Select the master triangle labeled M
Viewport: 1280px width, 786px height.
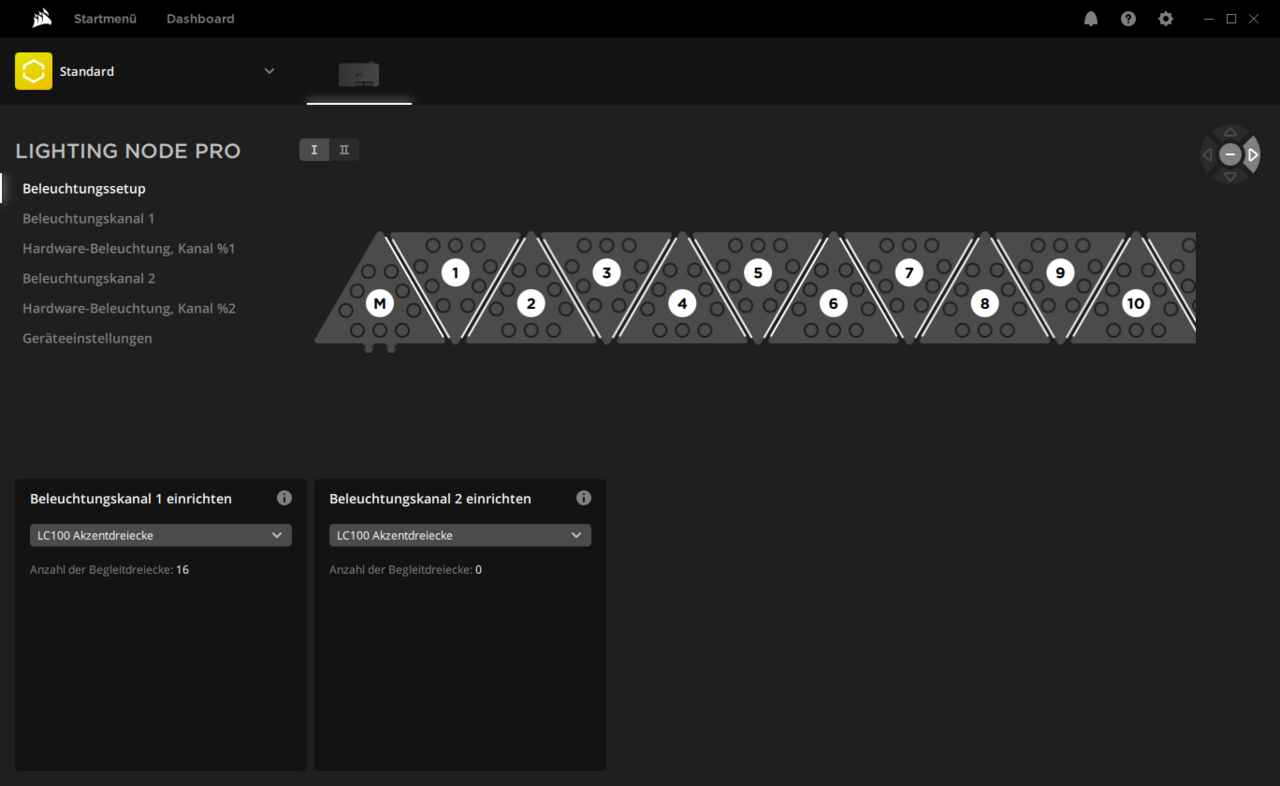380,303
